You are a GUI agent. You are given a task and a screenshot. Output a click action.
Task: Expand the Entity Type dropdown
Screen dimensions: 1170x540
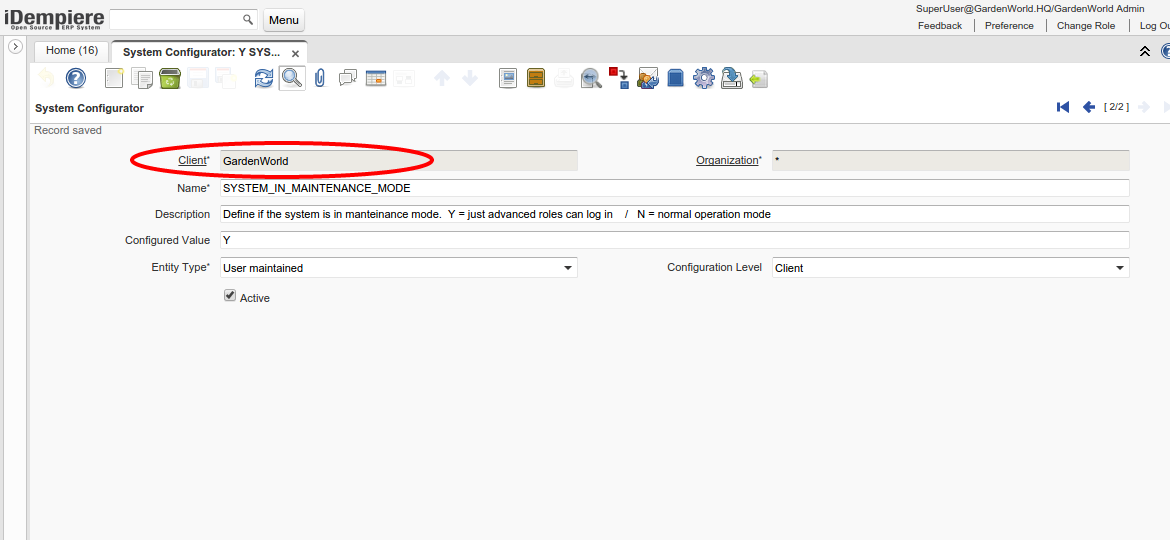pos(568,268)
